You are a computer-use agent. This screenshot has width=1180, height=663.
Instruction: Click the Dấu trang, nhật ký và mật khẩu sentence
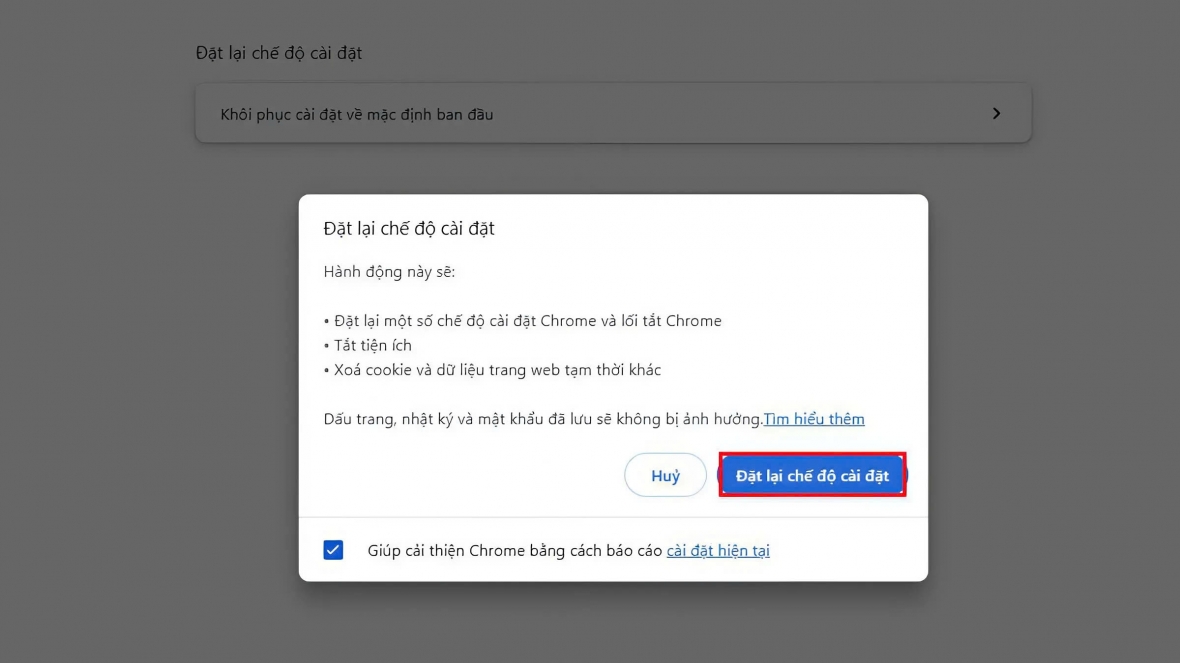[543, 419]
